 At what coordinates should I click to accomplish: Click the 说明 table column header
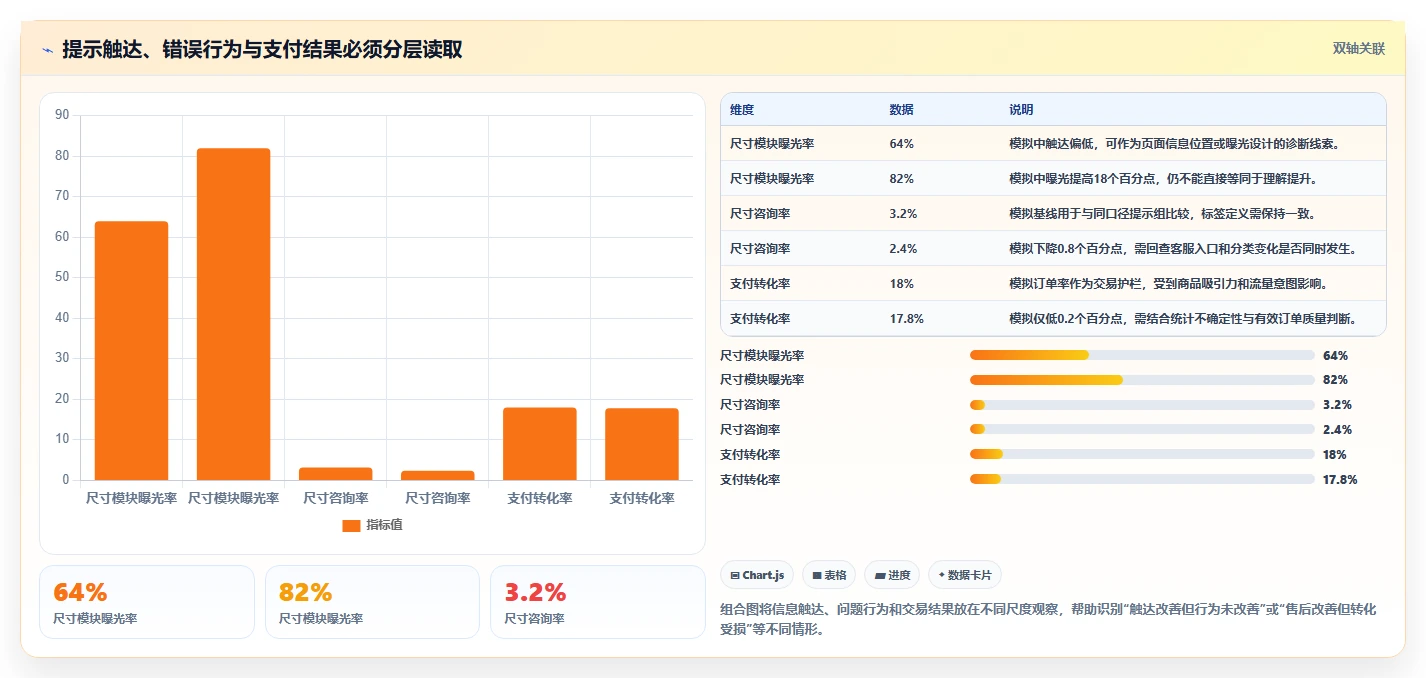pos(1021,110)
